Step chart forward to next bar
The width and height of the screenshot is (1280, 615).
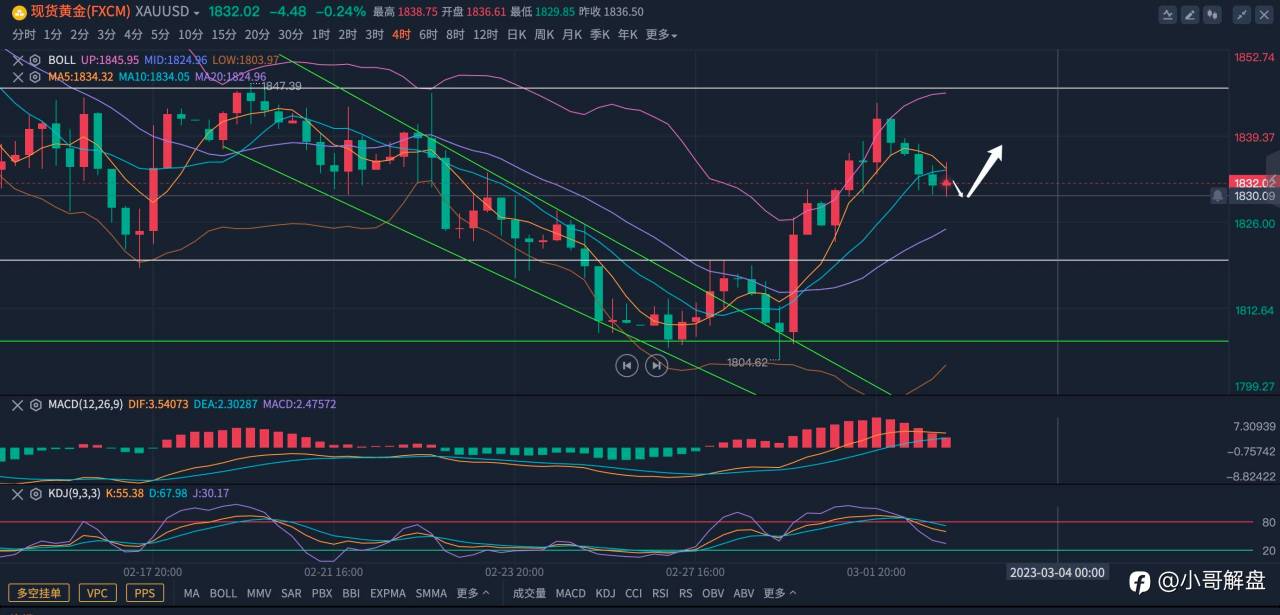pyautogui.click(x=656, y=366)
